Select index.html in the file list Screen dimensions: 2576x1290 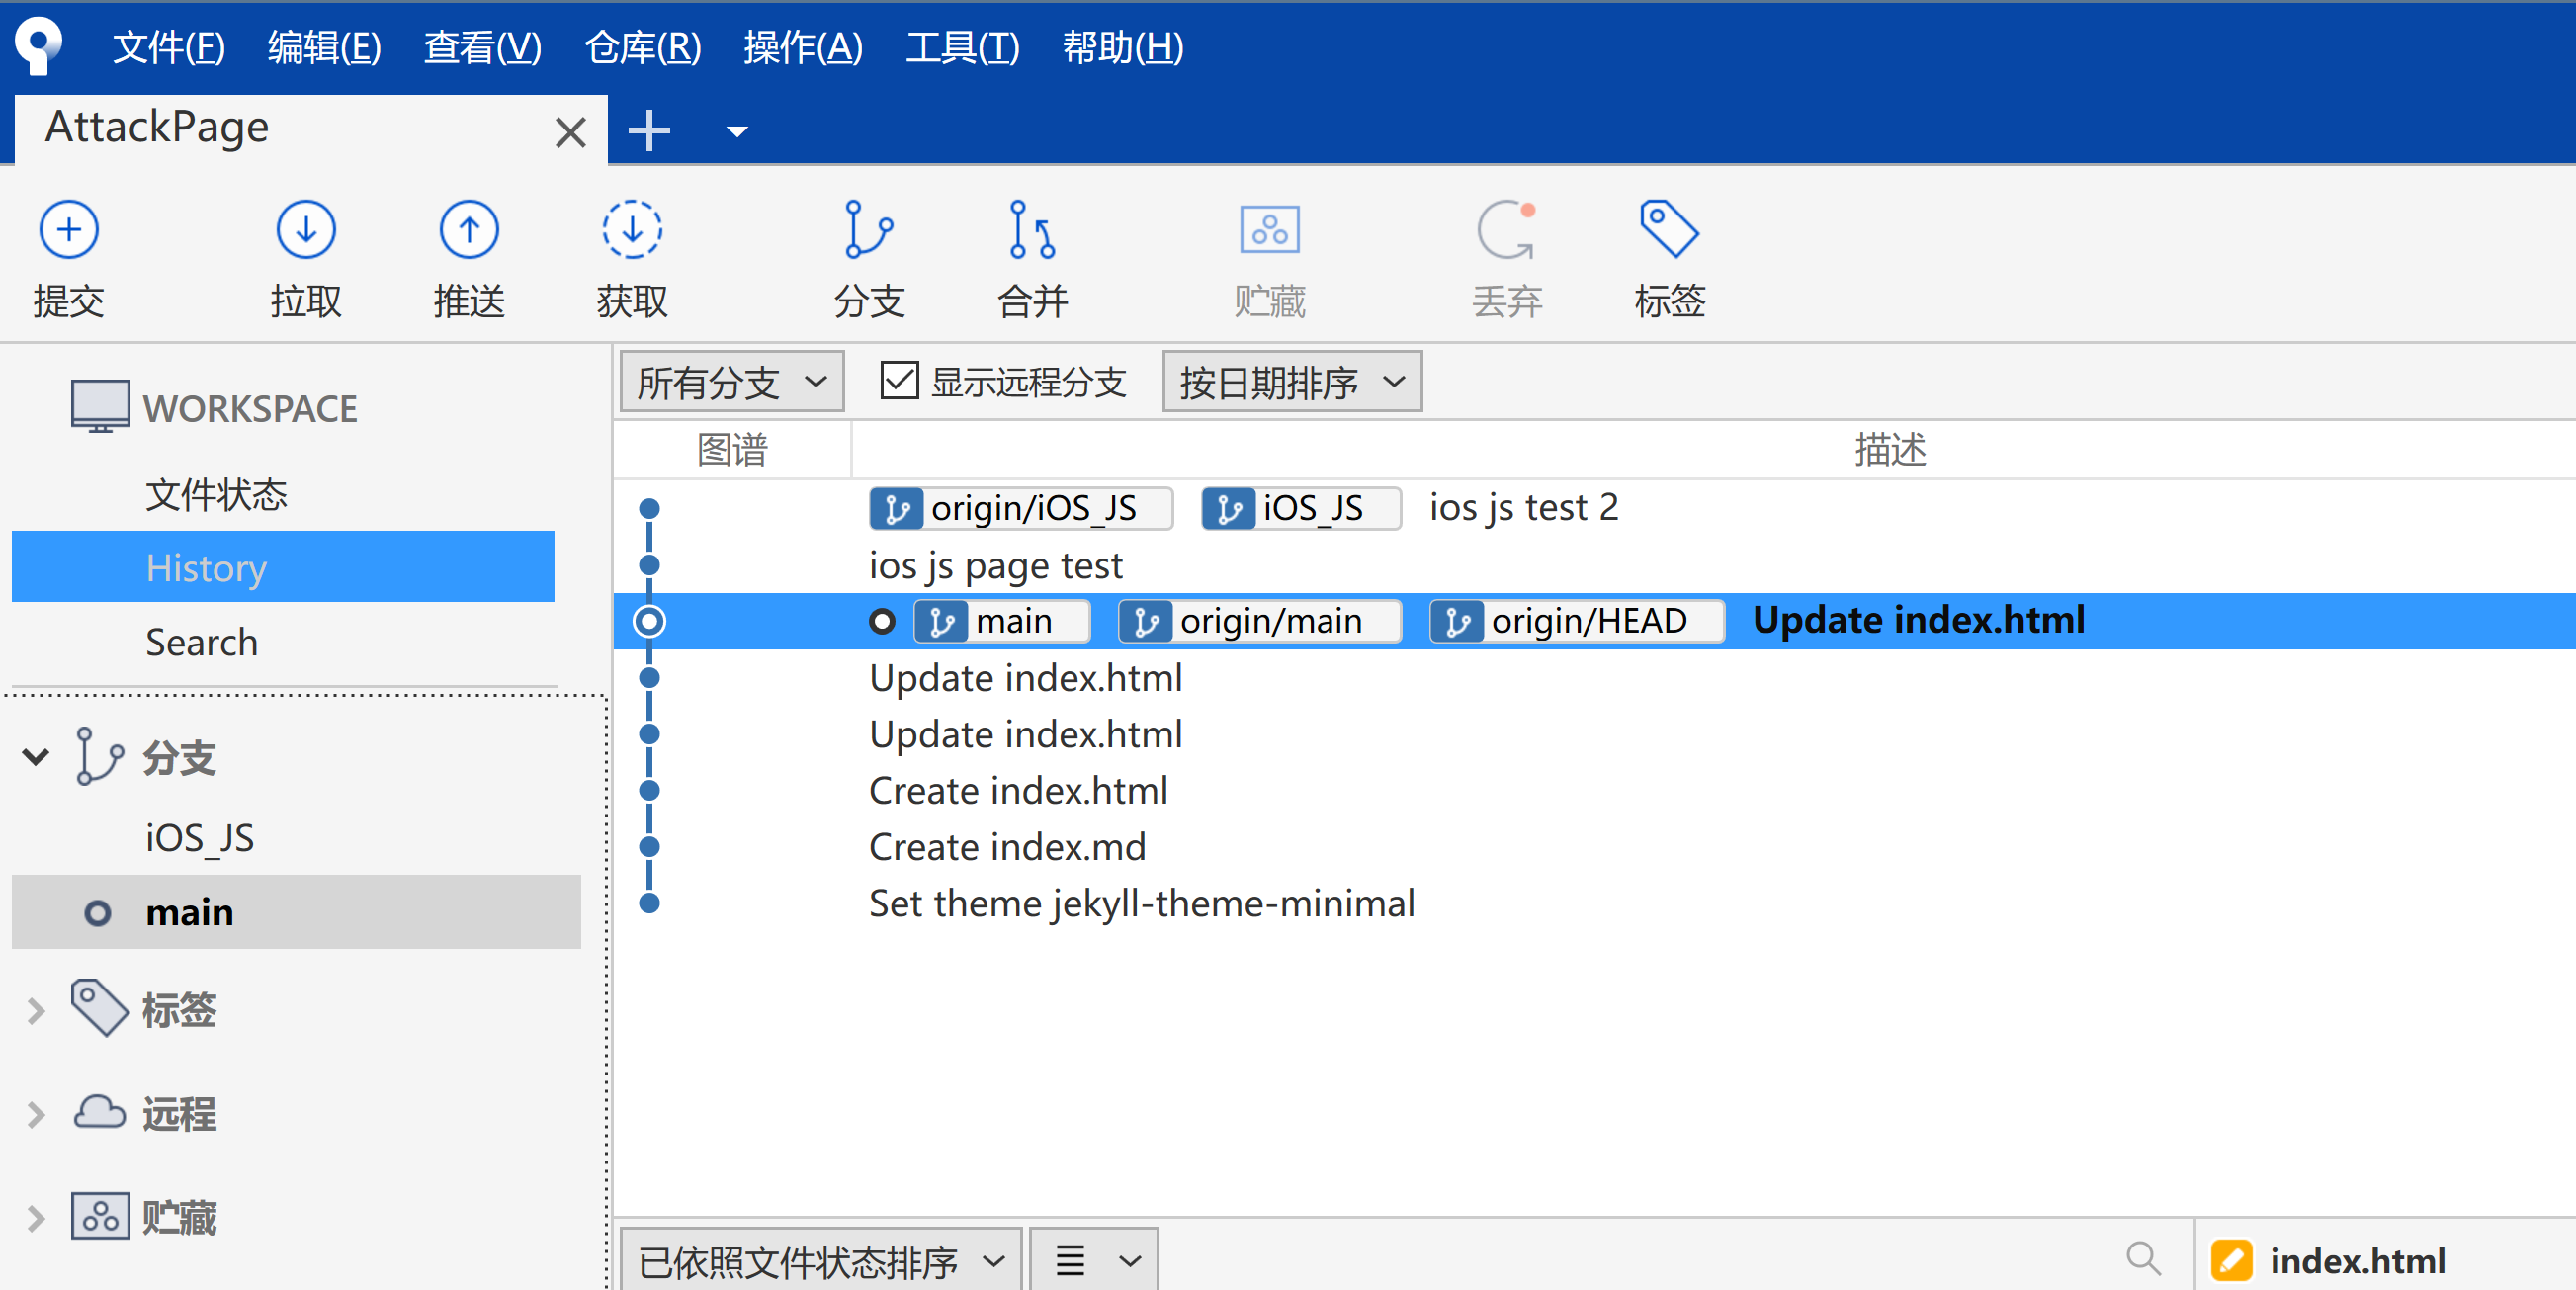tap(2356, 1260)
